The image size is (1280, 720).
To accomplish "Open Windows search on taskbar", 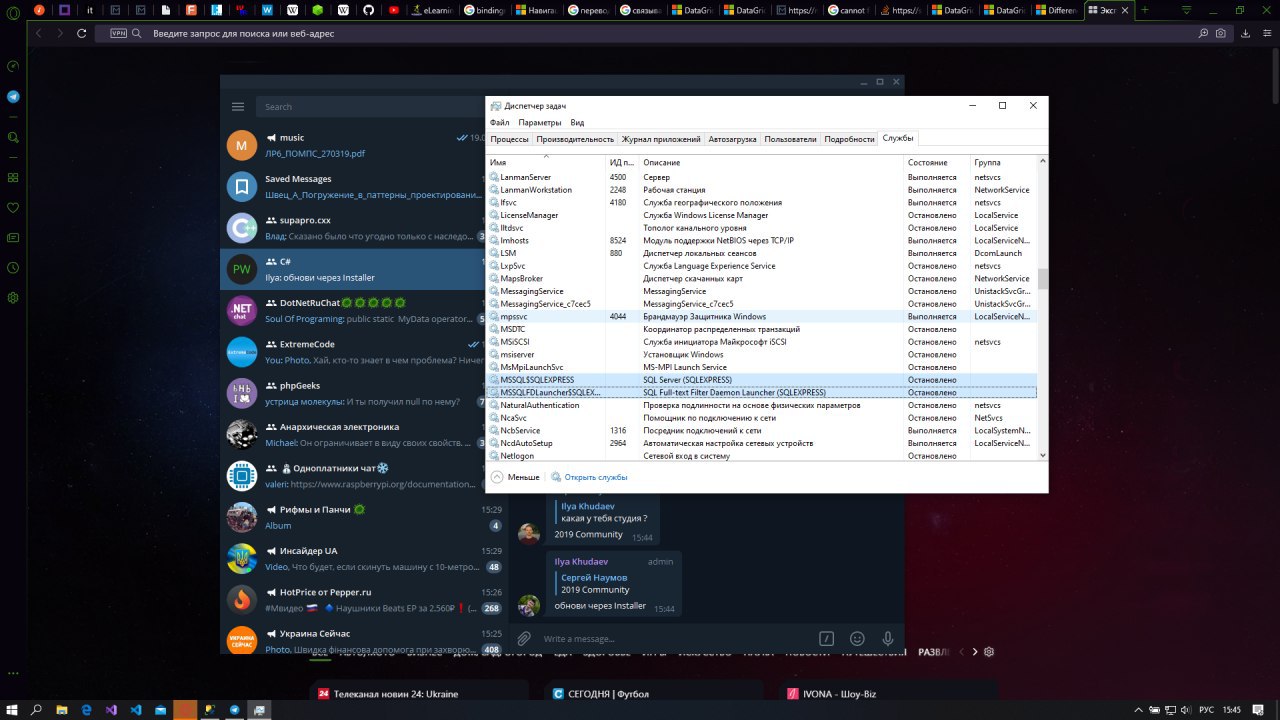I will click(37, 709).
